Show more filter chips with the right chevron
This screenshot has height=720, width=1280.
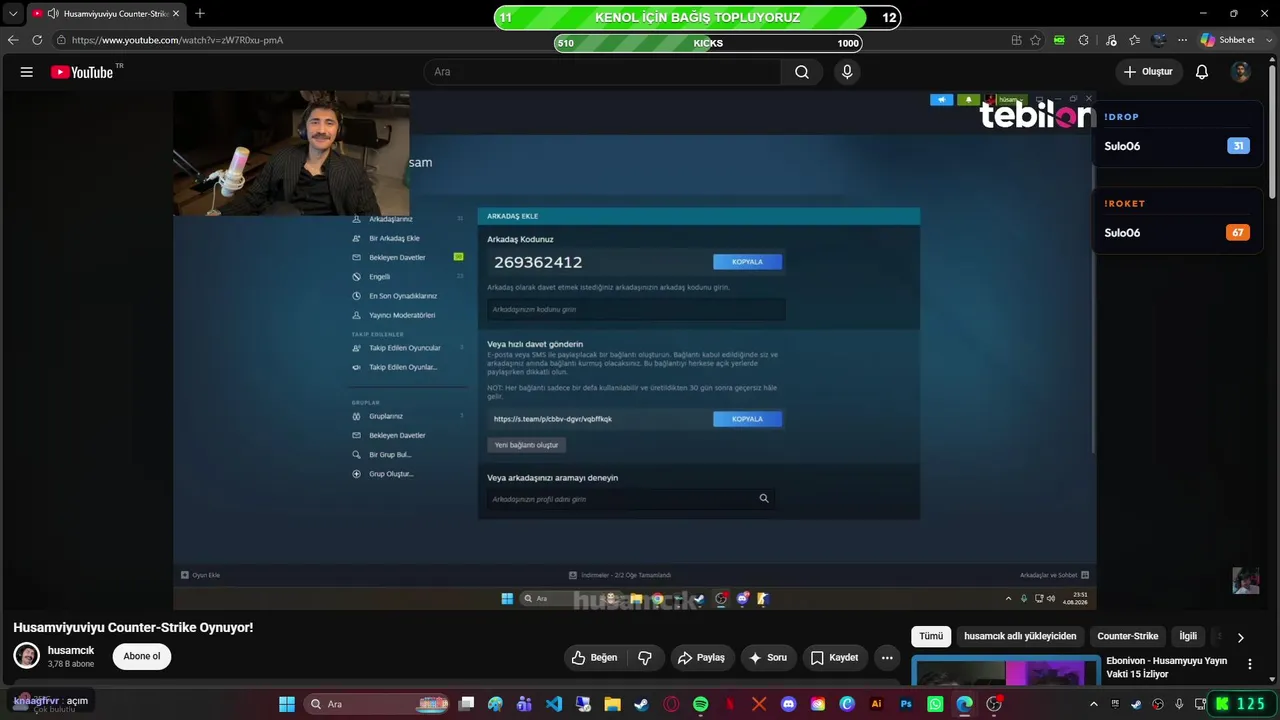coord(1240,637)
